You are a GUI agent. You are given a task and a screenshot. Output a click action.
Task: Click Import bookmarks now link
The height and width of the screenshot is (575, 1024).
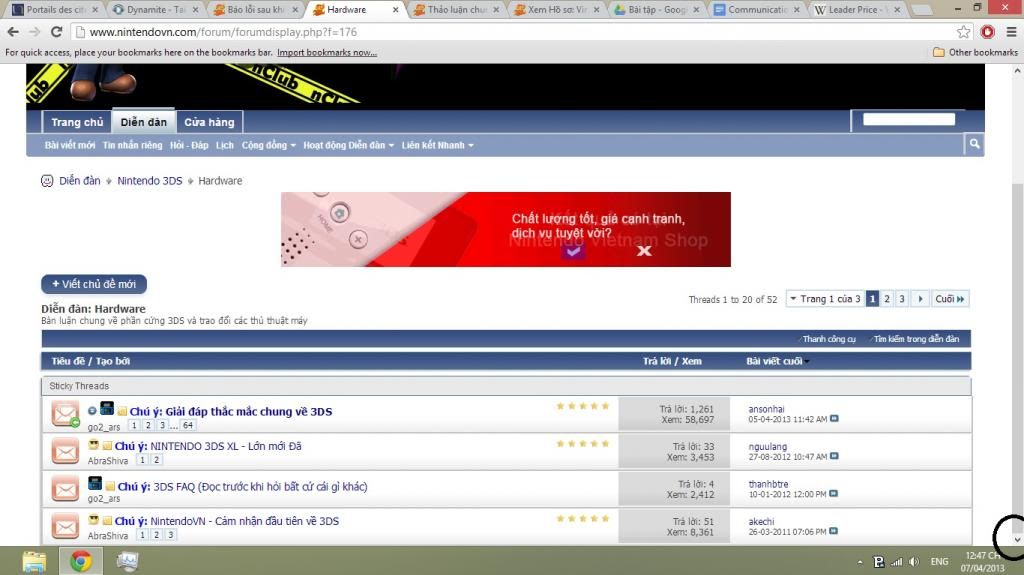coord(327,52)
